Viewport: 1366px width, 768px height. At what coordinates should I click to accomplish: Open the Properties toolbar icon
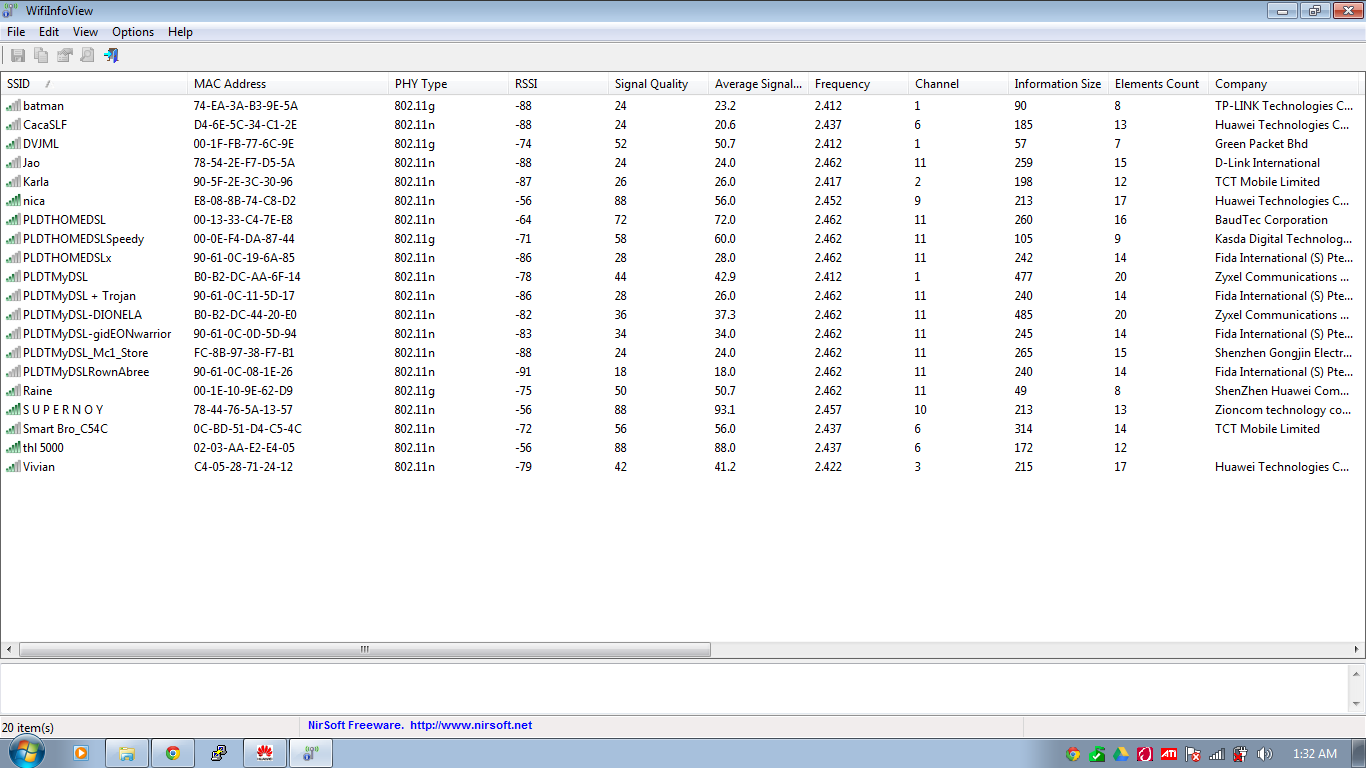point(65,55)
